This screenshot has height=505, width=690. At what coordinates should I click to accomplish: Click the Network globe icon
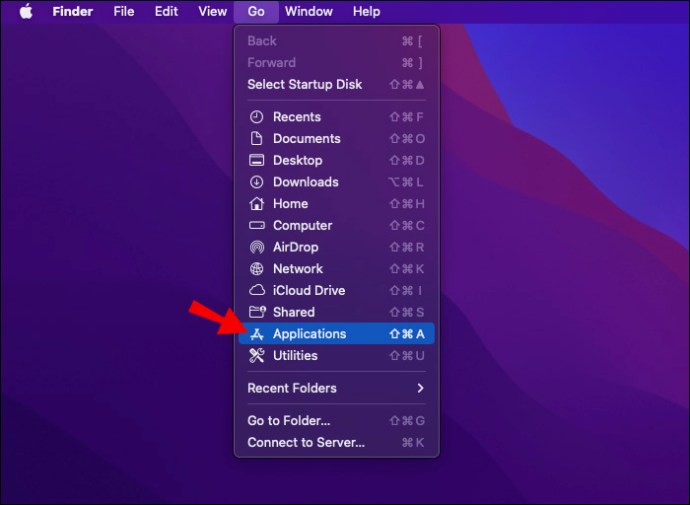tap(257, 269)
